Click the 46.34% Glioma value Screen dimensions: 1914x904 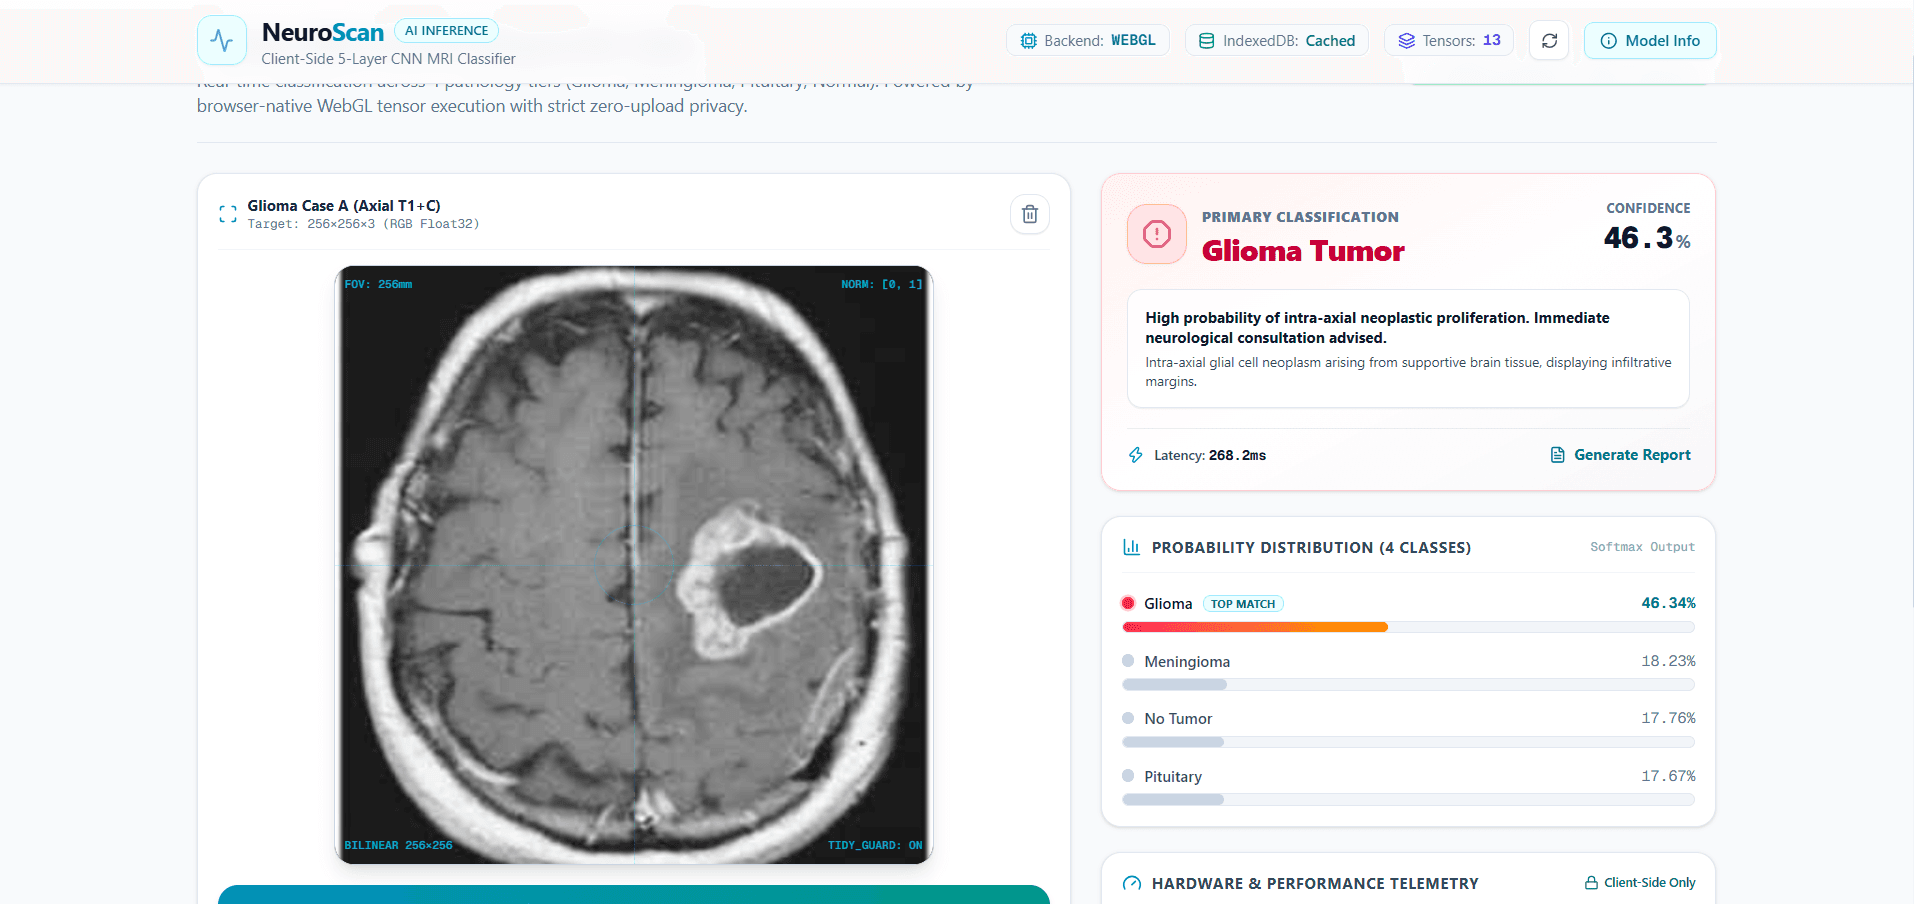(1669, 603)
